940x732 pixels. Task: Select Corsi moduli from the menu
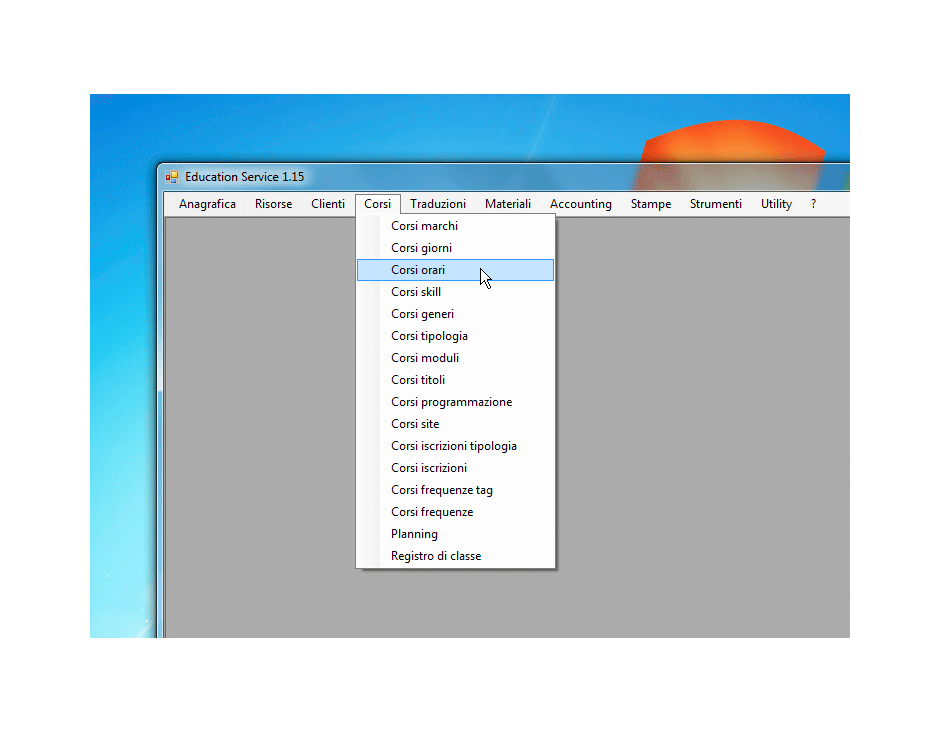[x=456, y=358]
